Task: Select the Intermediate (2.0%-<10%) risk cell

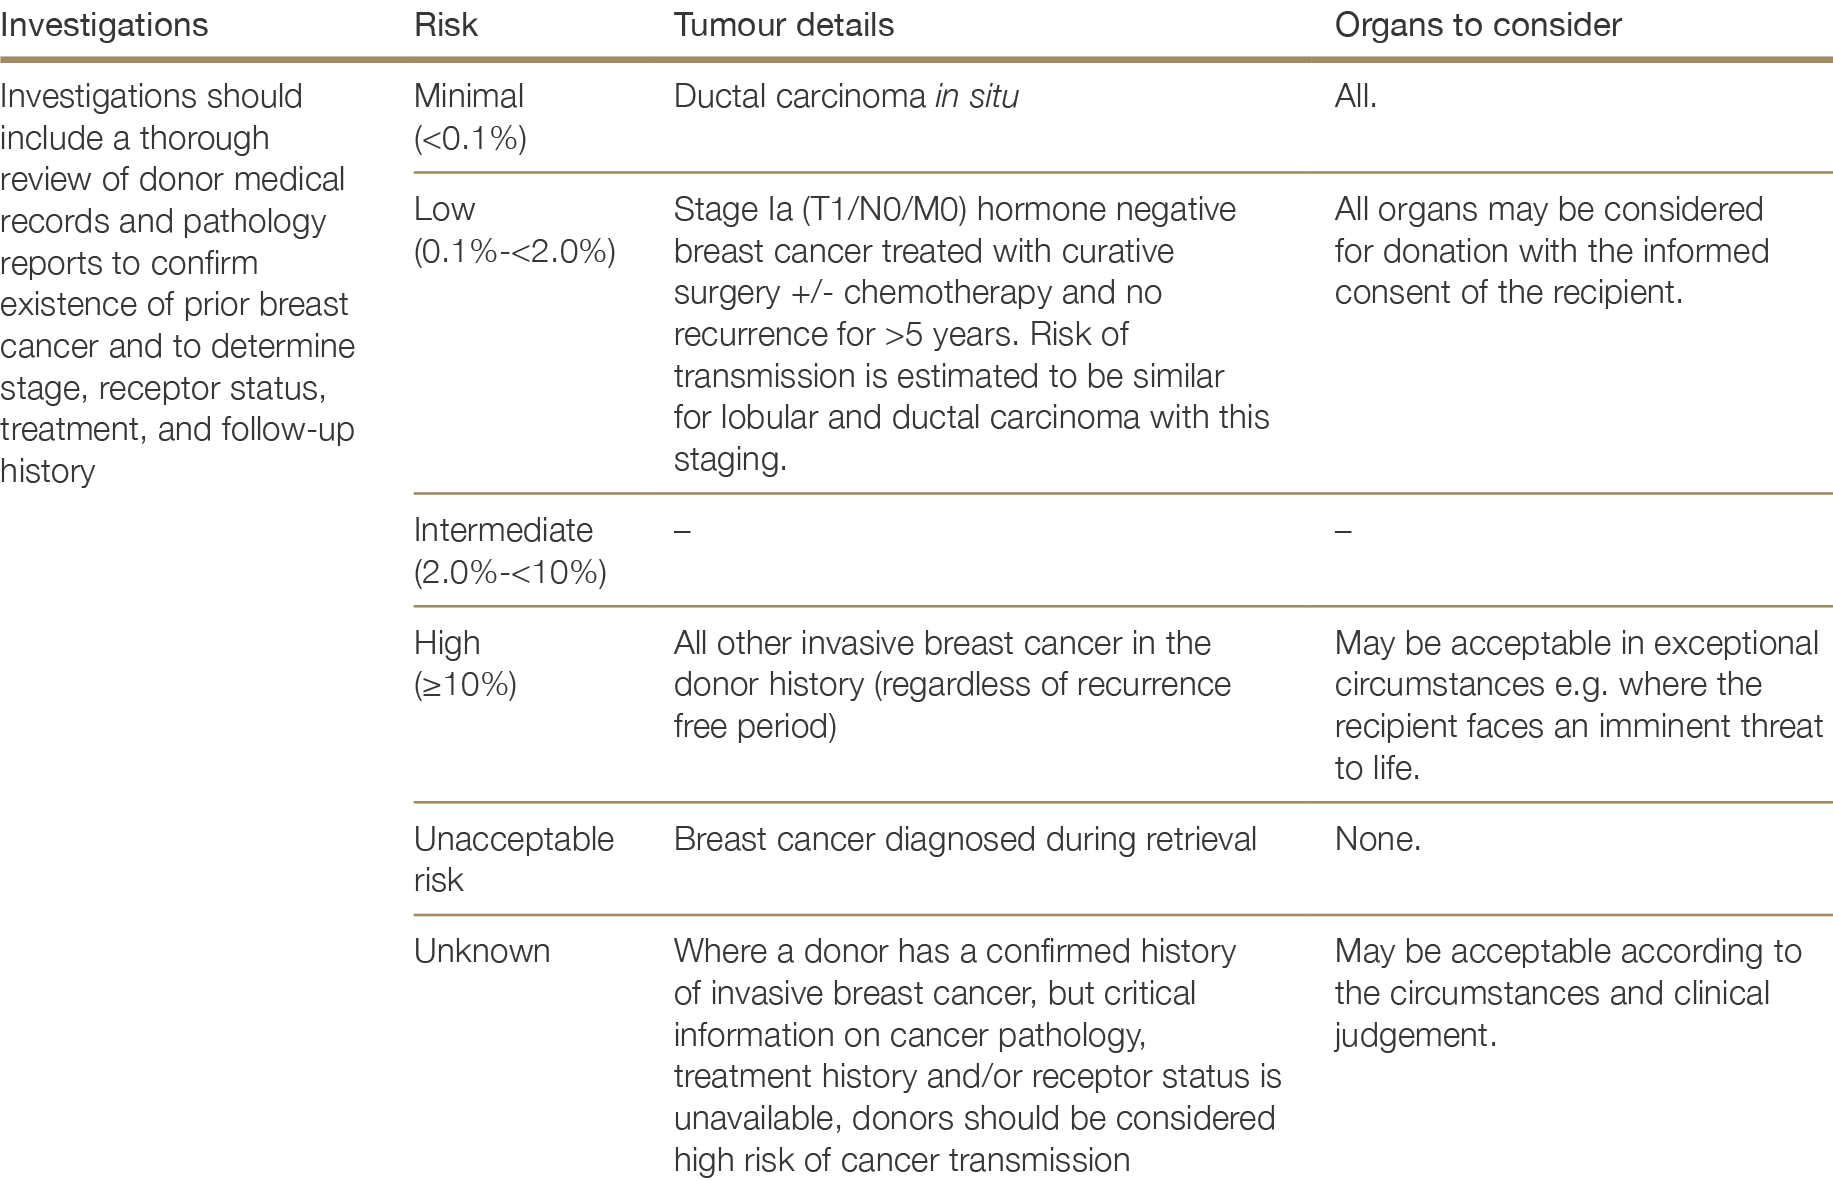Action: tap(510, 551)
